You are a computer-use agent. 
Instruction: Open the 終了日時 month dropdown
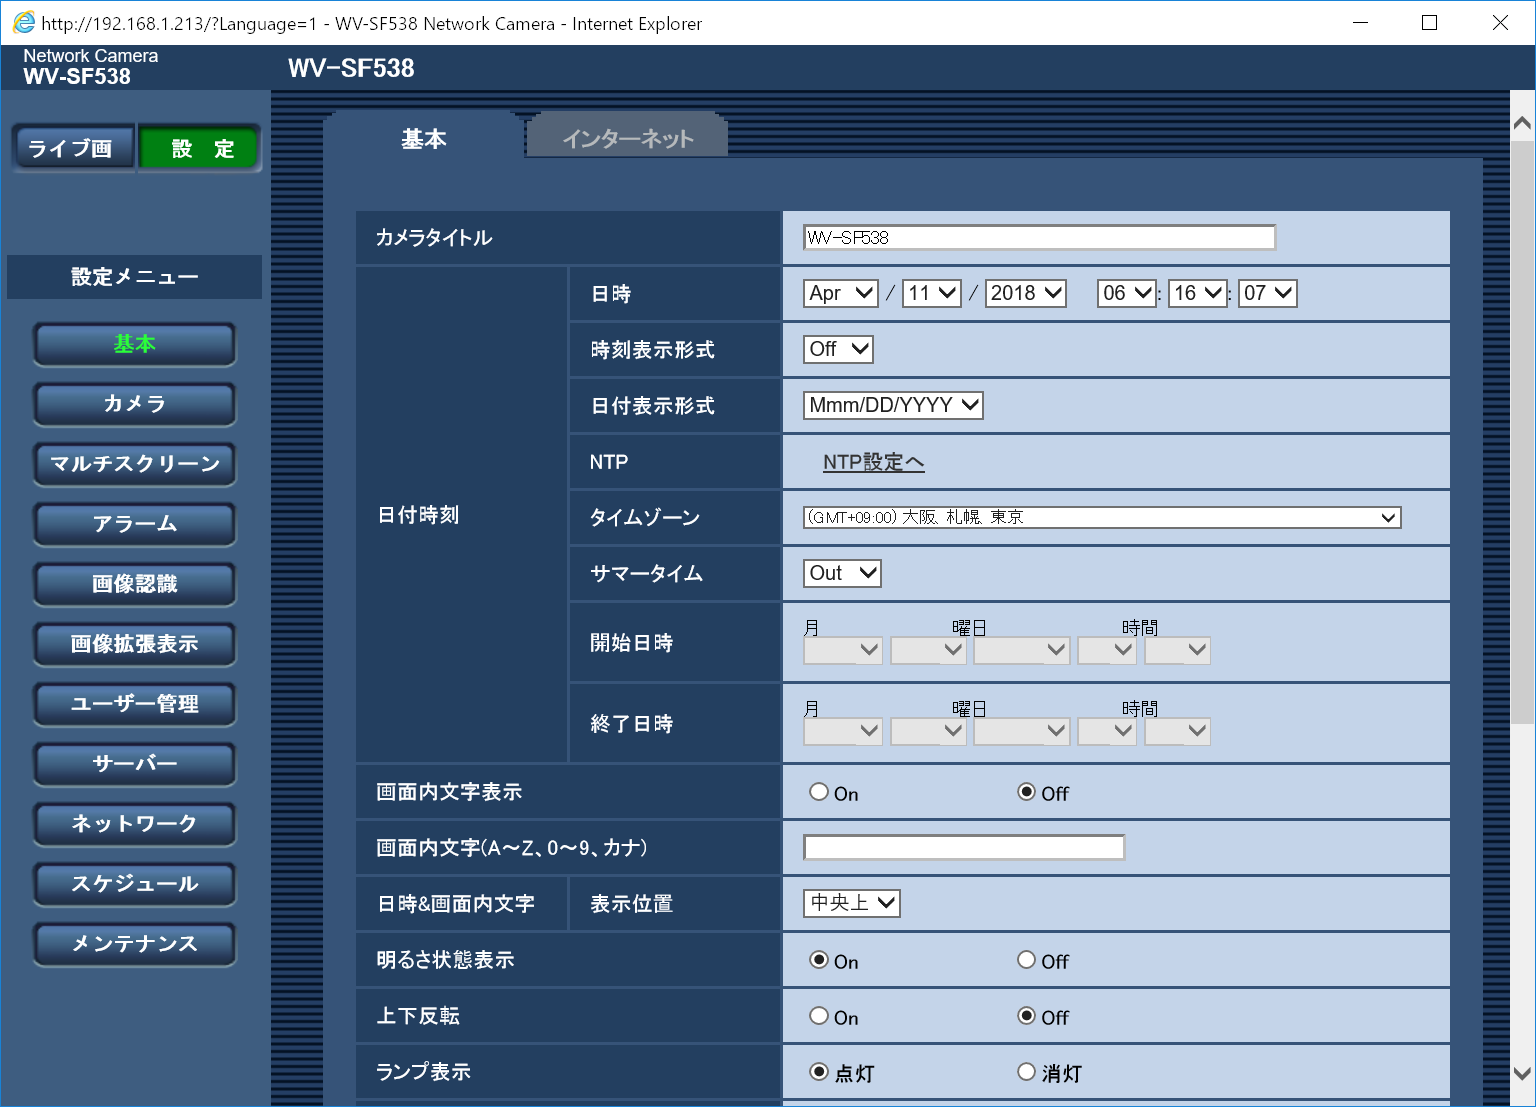pyautogui.click(x=843, y=731)
